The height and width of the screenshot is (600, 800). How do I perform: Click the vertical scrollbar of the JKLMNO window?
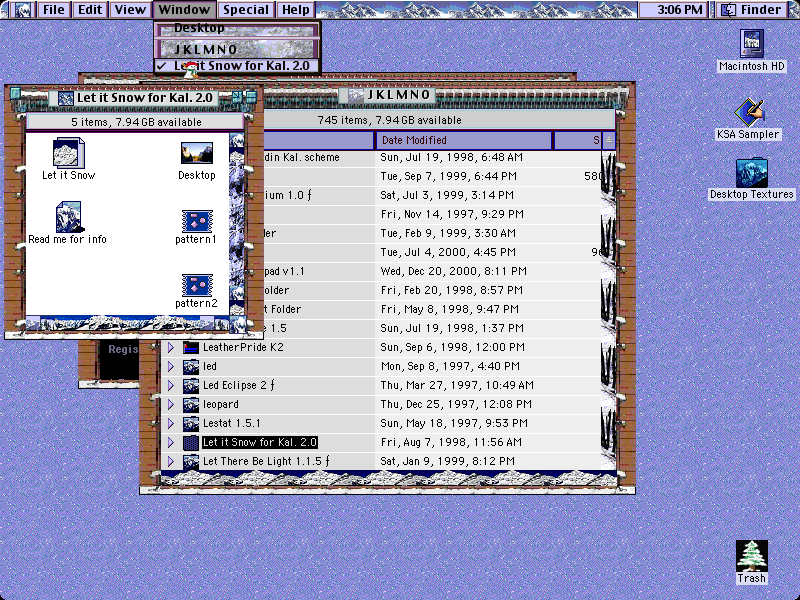pos(609,310)
